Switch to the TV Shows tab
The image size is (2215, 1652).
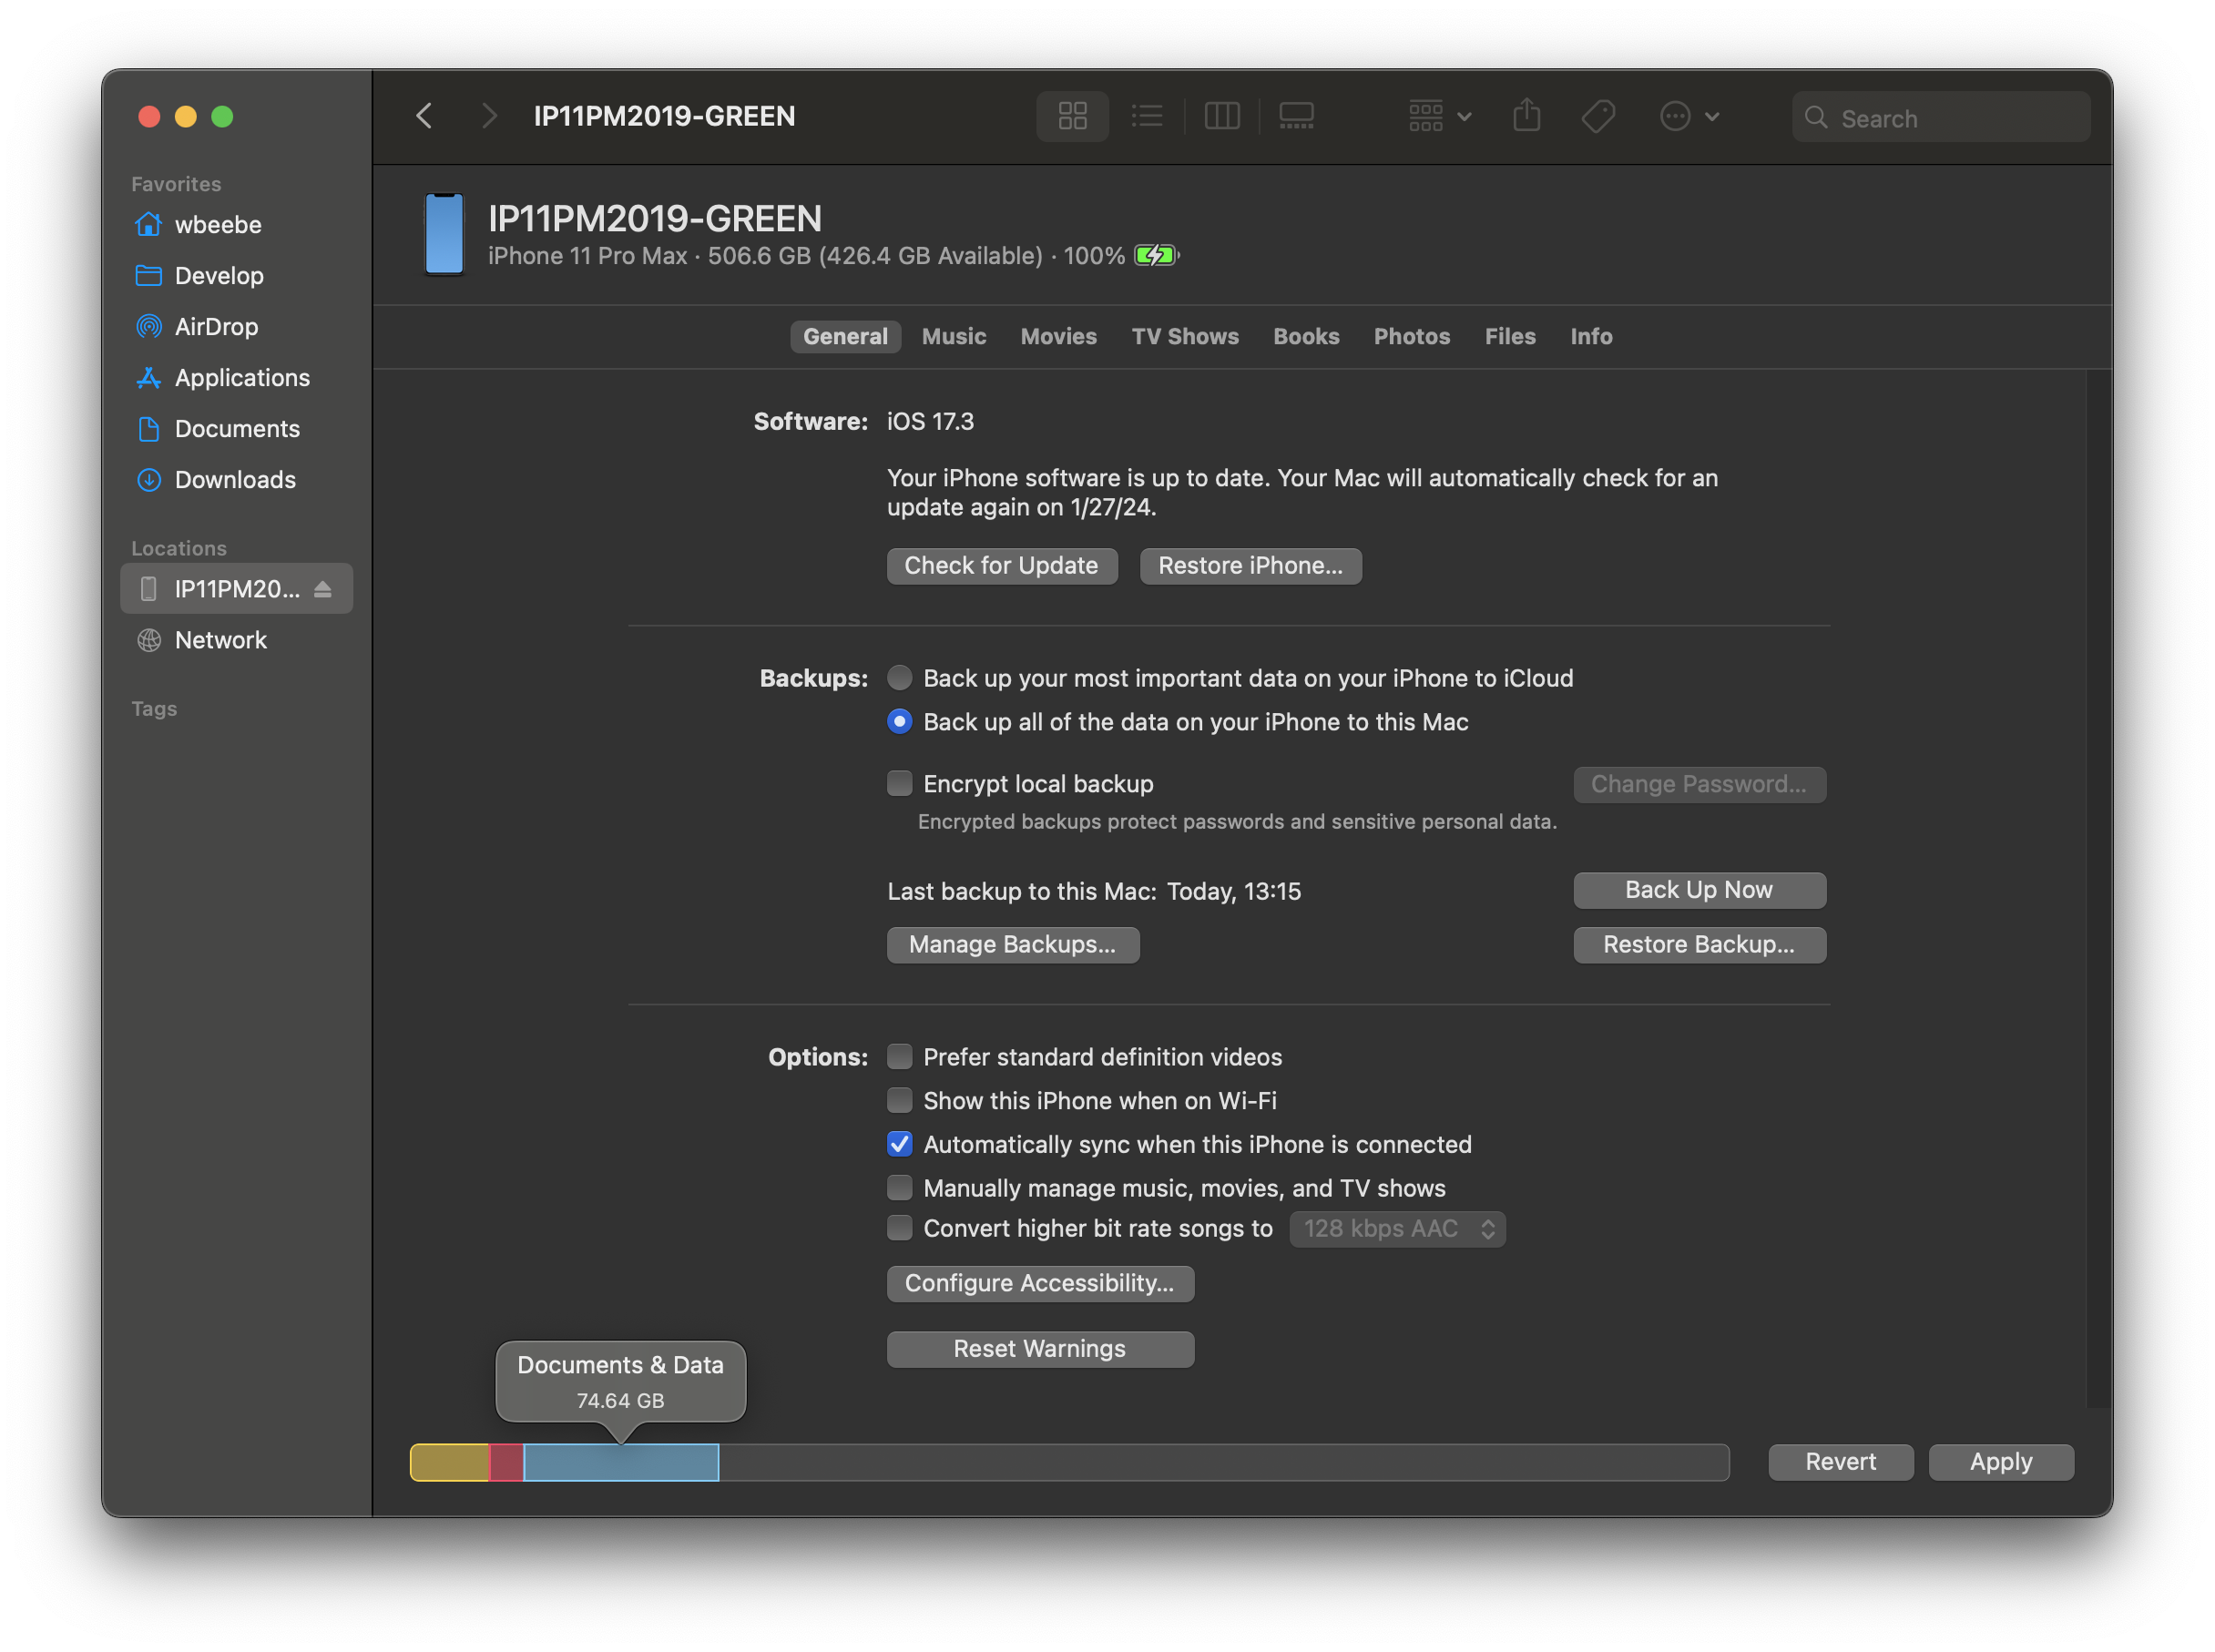pos(1184,336)
